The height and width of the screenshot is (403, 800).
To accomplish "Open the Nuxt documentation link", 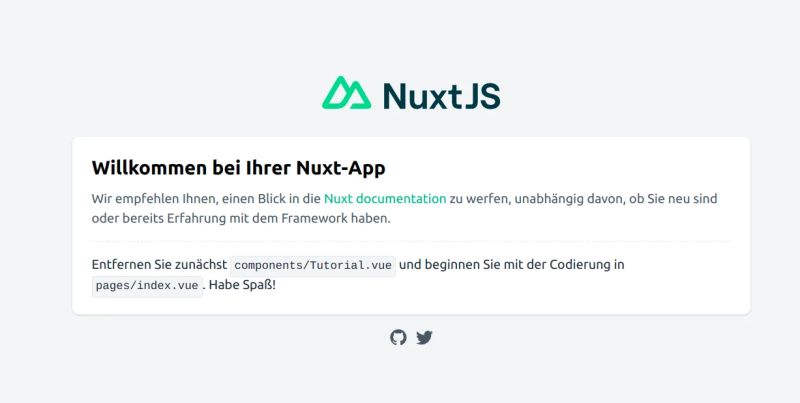I will [x=385, y=198].
